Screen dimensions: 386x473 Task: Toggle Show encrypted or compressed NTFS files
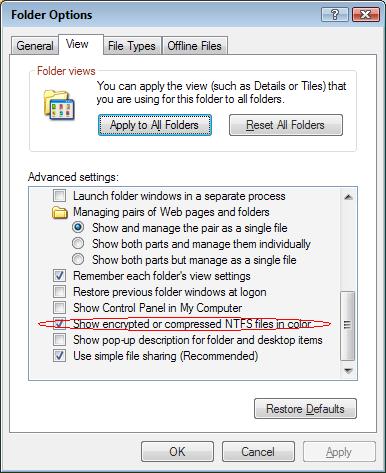coord(59,324)
